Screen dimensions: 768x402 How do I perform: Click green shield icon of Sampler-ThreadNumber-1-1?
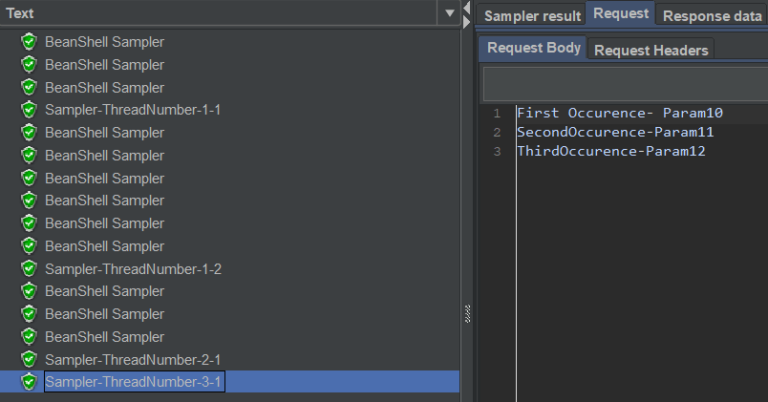click(x=29, y=110)
